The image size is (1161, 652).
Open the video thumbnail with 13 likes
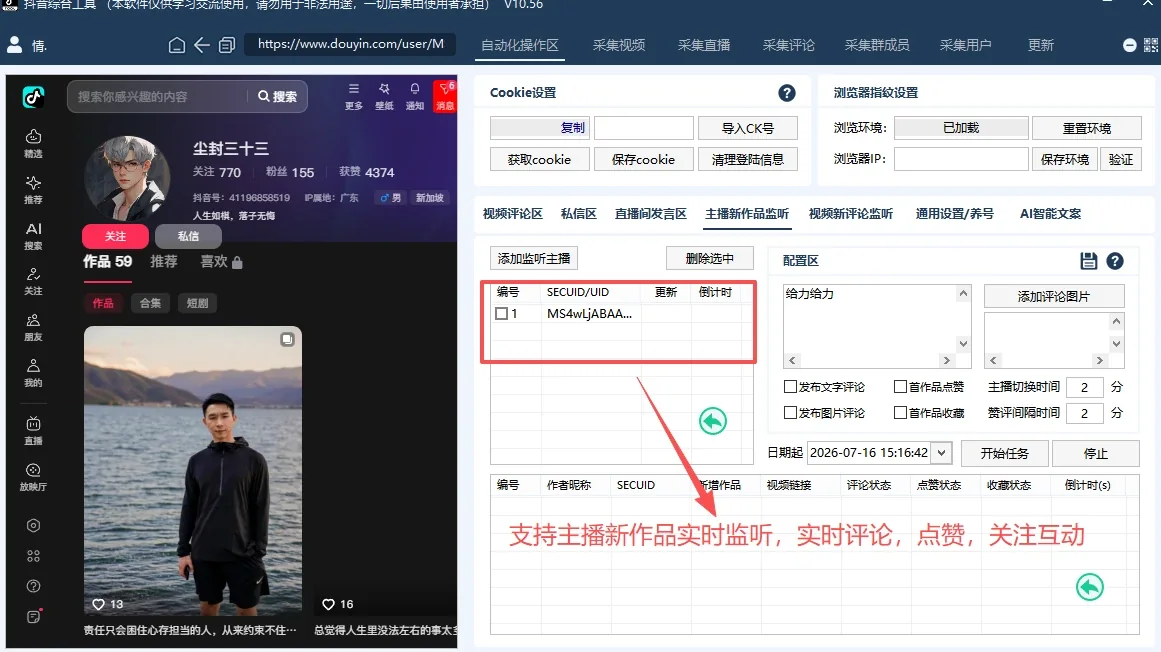(193, 471)
